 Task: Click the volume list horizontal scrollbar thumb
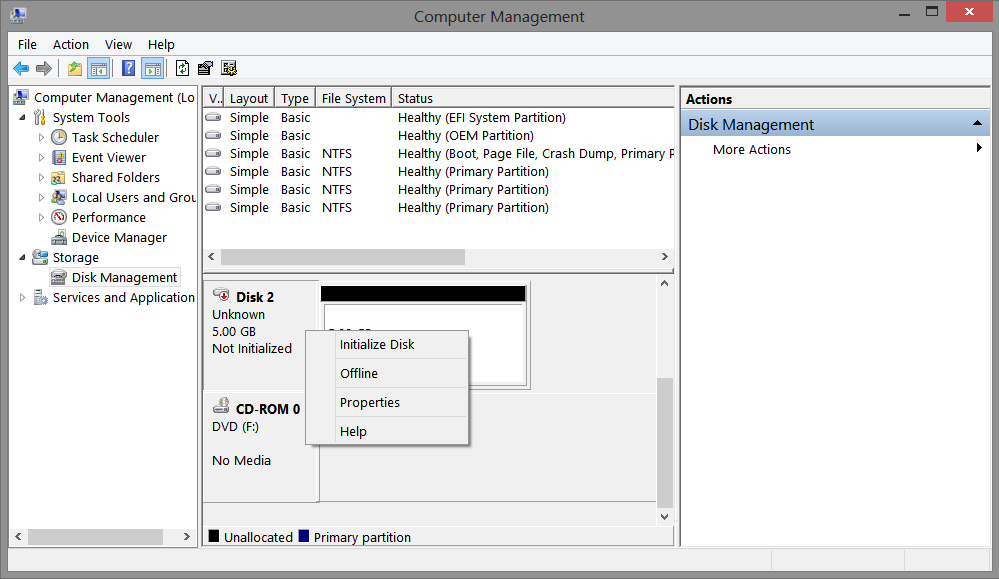342,257
